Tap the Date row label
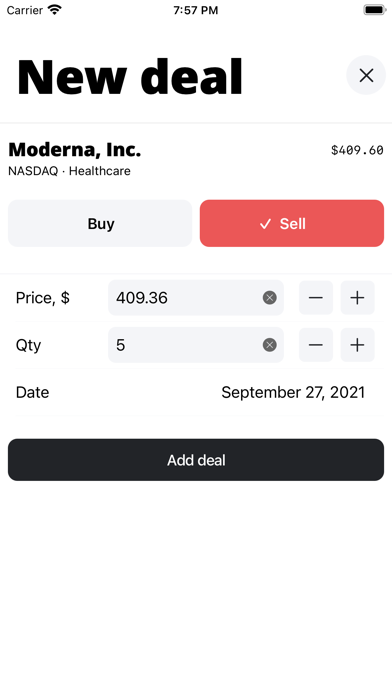The height and width of the screenshot is (696, 392). (x=32, y=392)
